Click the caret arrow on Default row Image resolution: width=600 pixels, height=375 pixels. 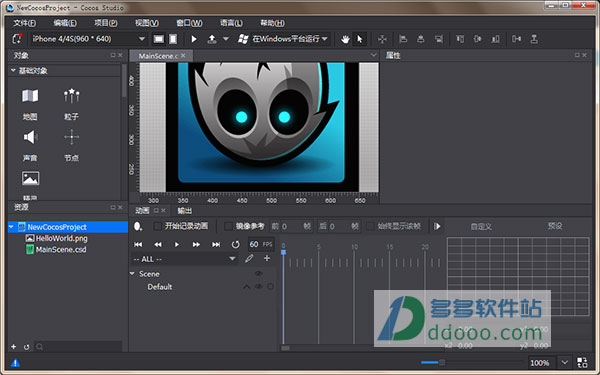point(246,287)
